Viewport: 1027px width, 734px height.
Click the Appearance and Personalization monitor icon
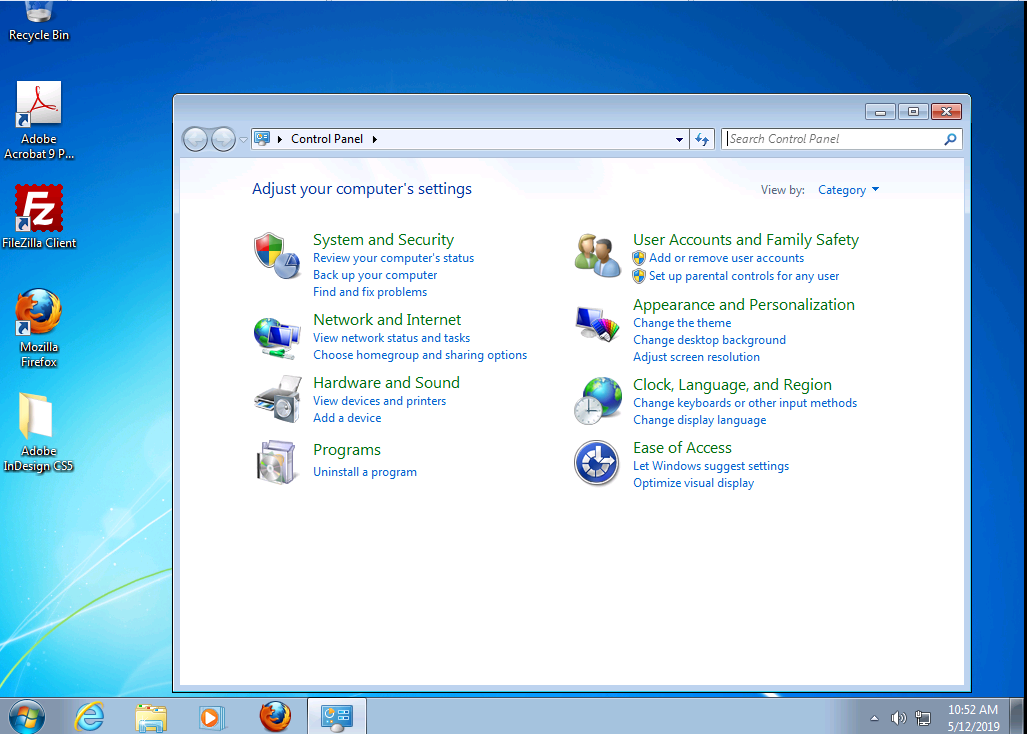click(x=598, y=324)
